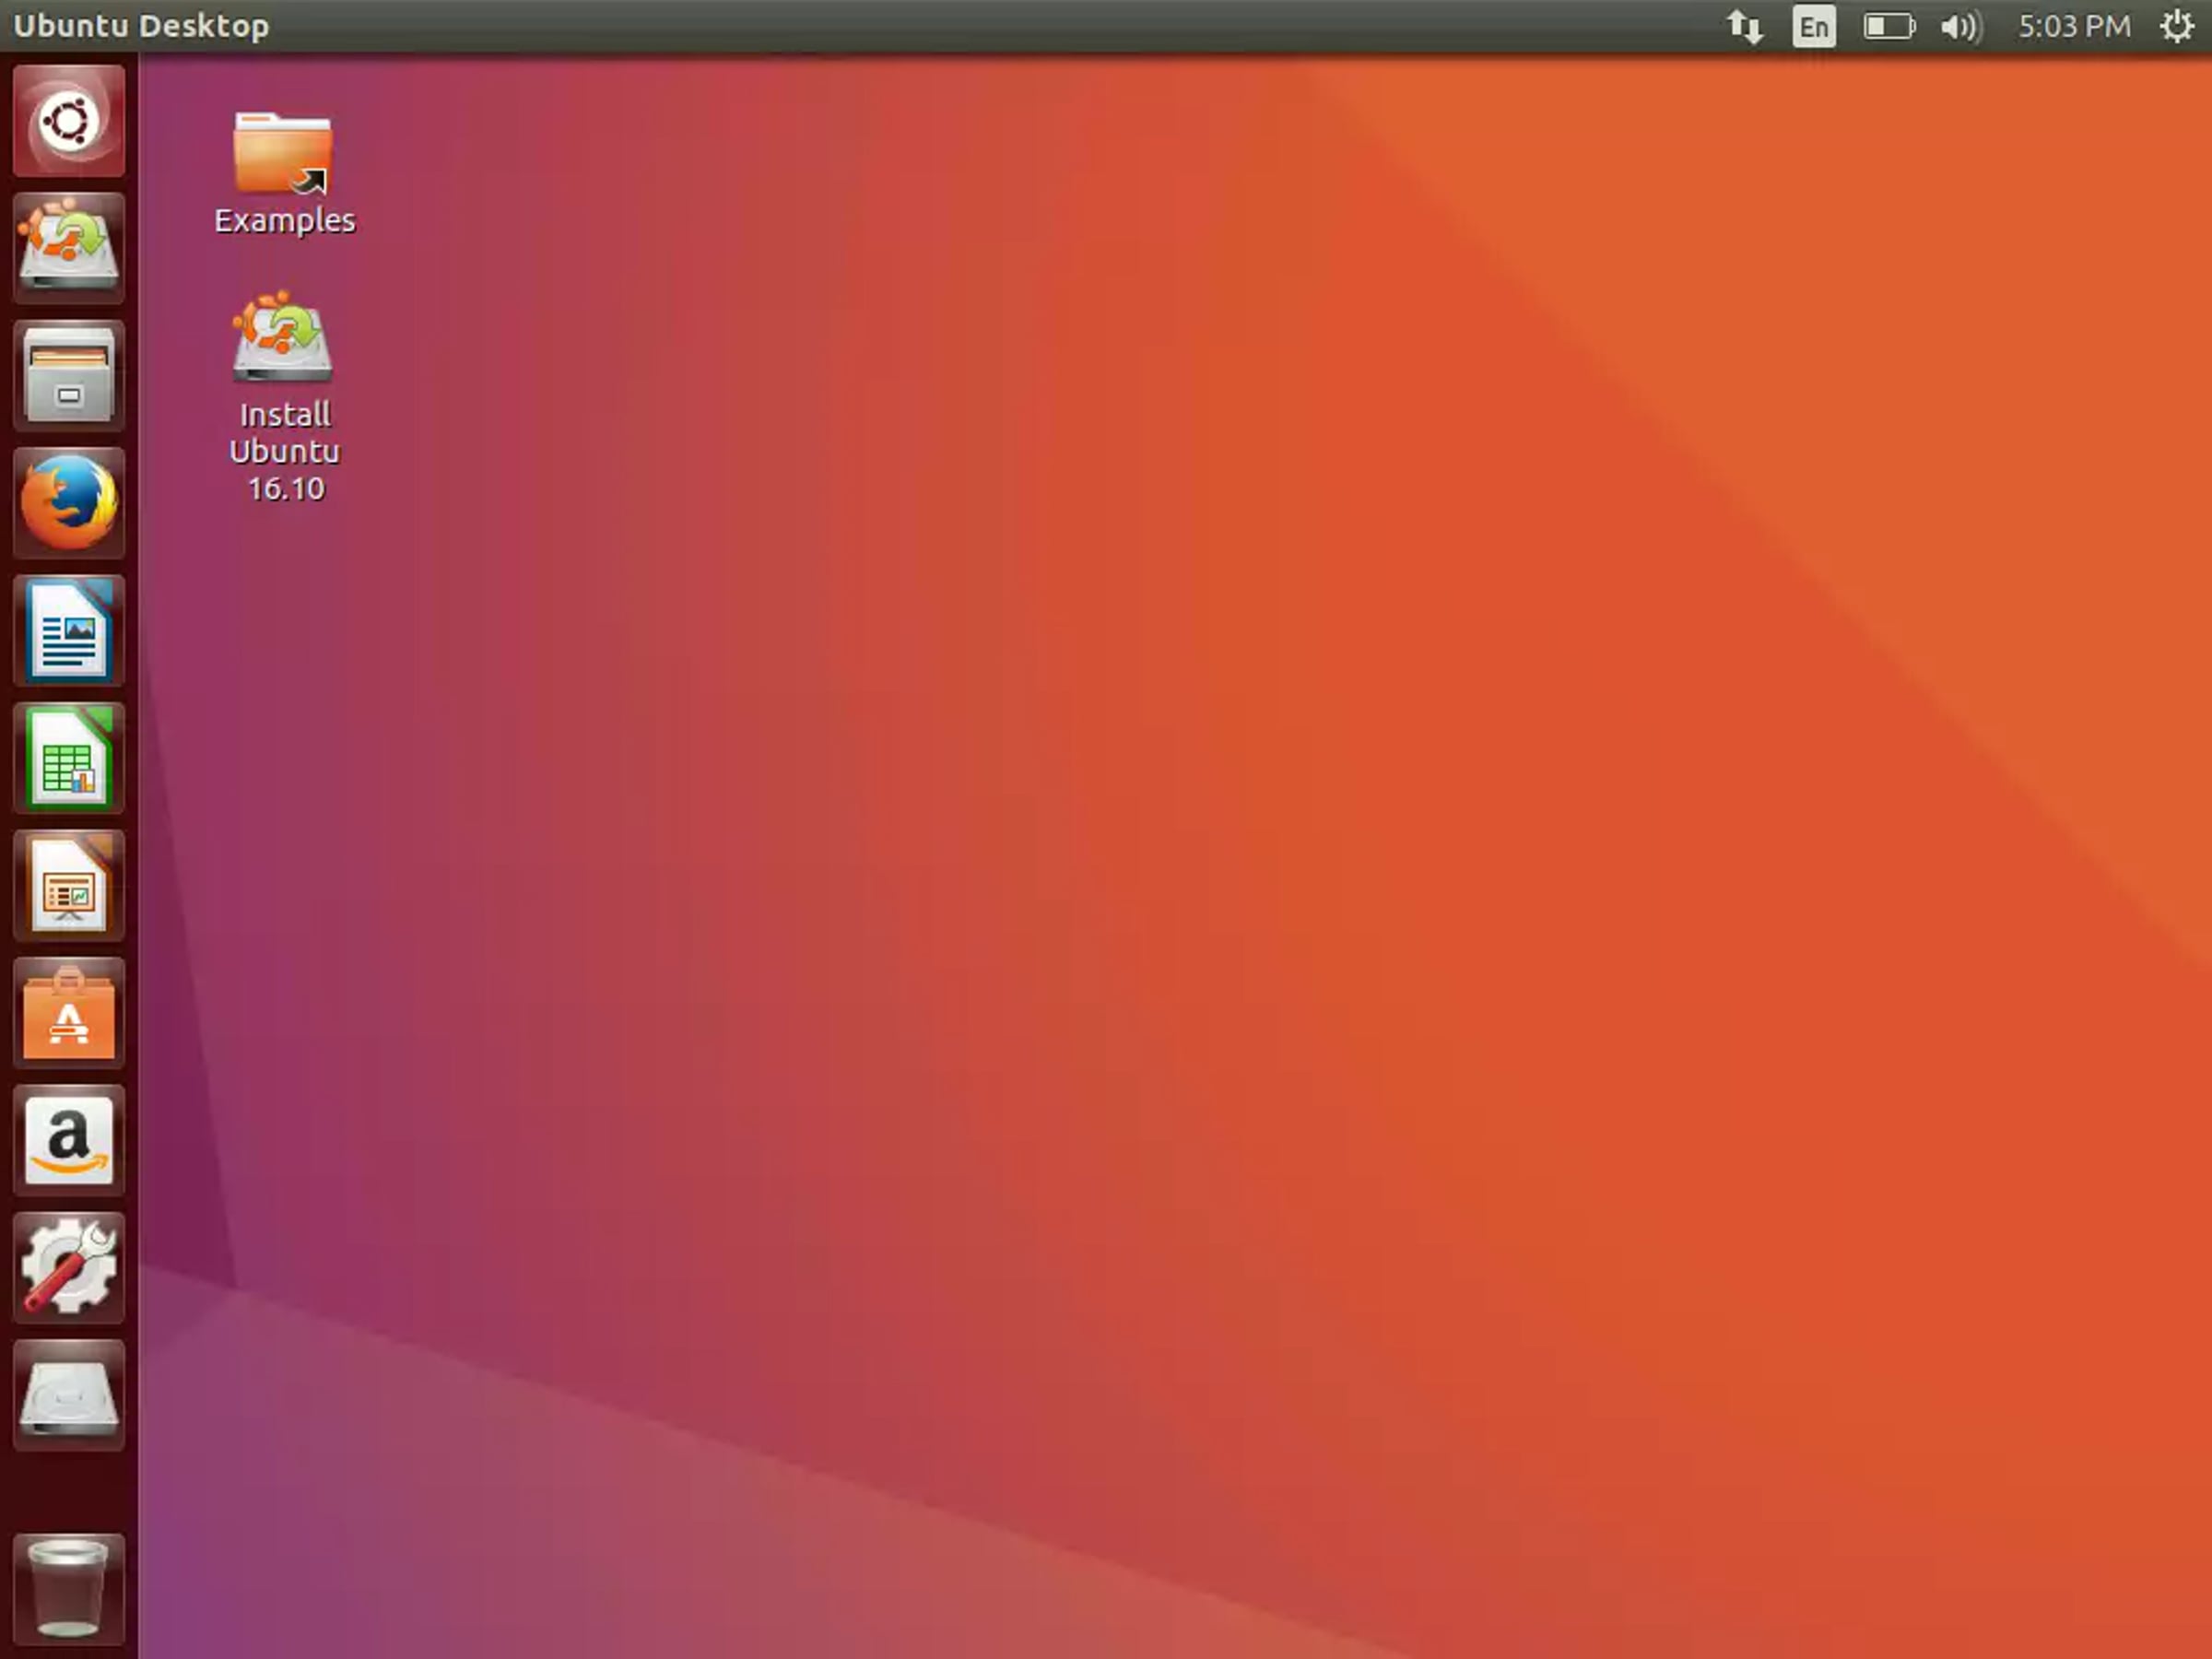The height and width of the screenshot is (1659, 2212).
Task: Open the 5:03 PM clock calendar
Action: tap(2074, 26)
